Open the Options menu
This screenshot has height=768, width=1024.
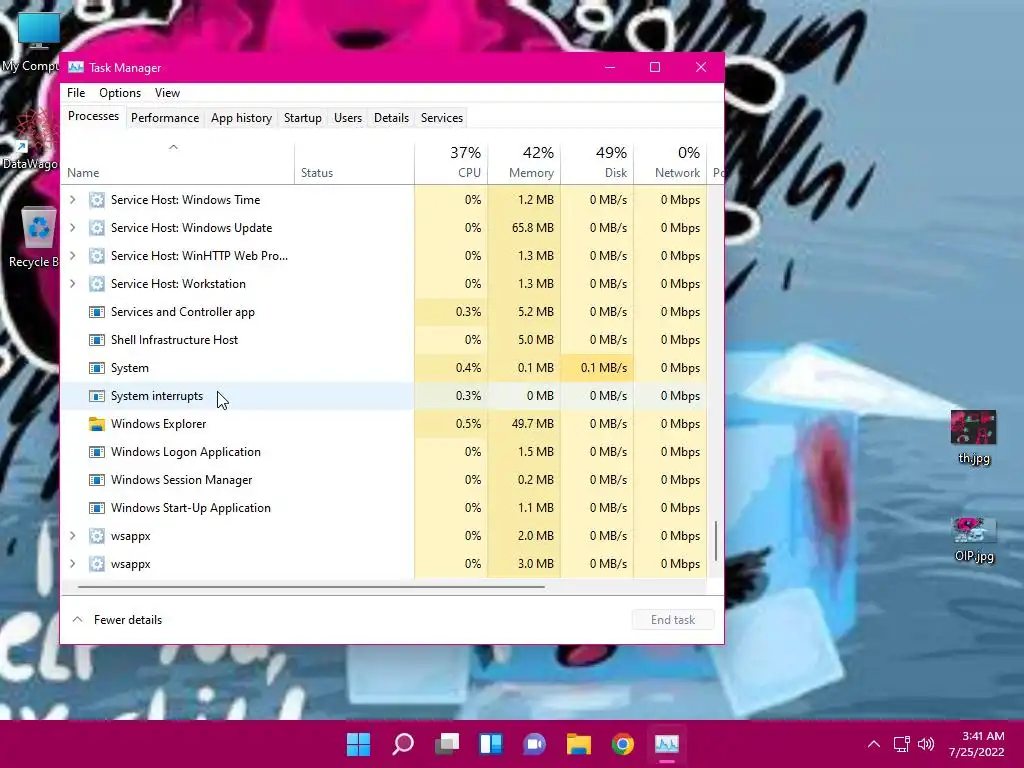tap(120, 93)
